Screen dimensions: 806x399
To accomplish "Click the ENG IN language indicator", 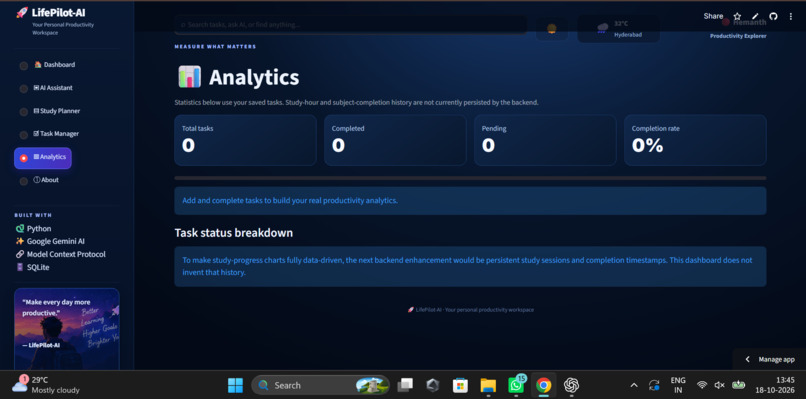I will click(678, 385).
